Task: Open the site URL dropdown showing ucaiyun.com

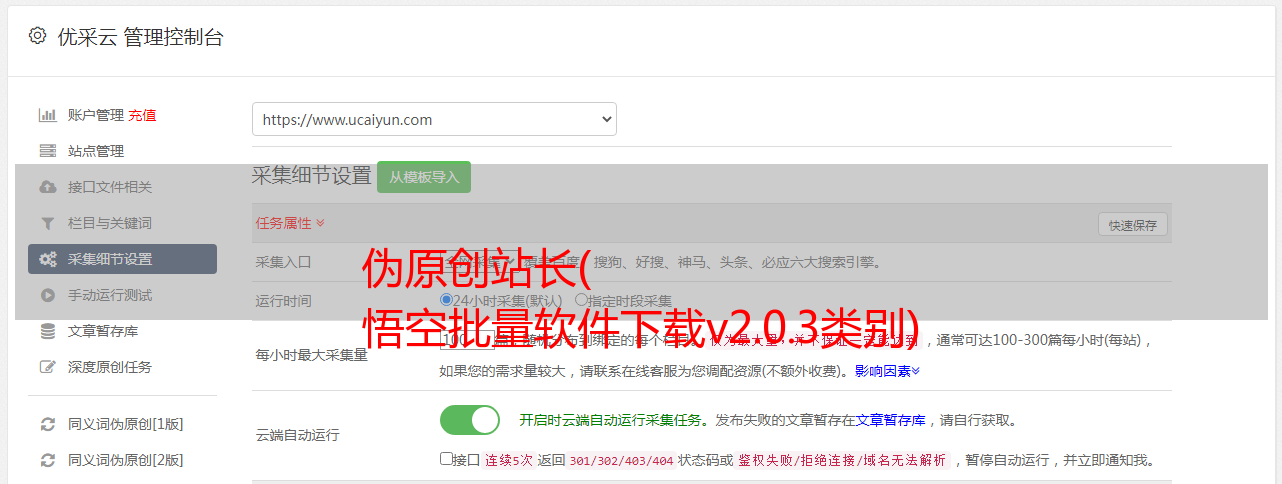Action: coord(434,119)
